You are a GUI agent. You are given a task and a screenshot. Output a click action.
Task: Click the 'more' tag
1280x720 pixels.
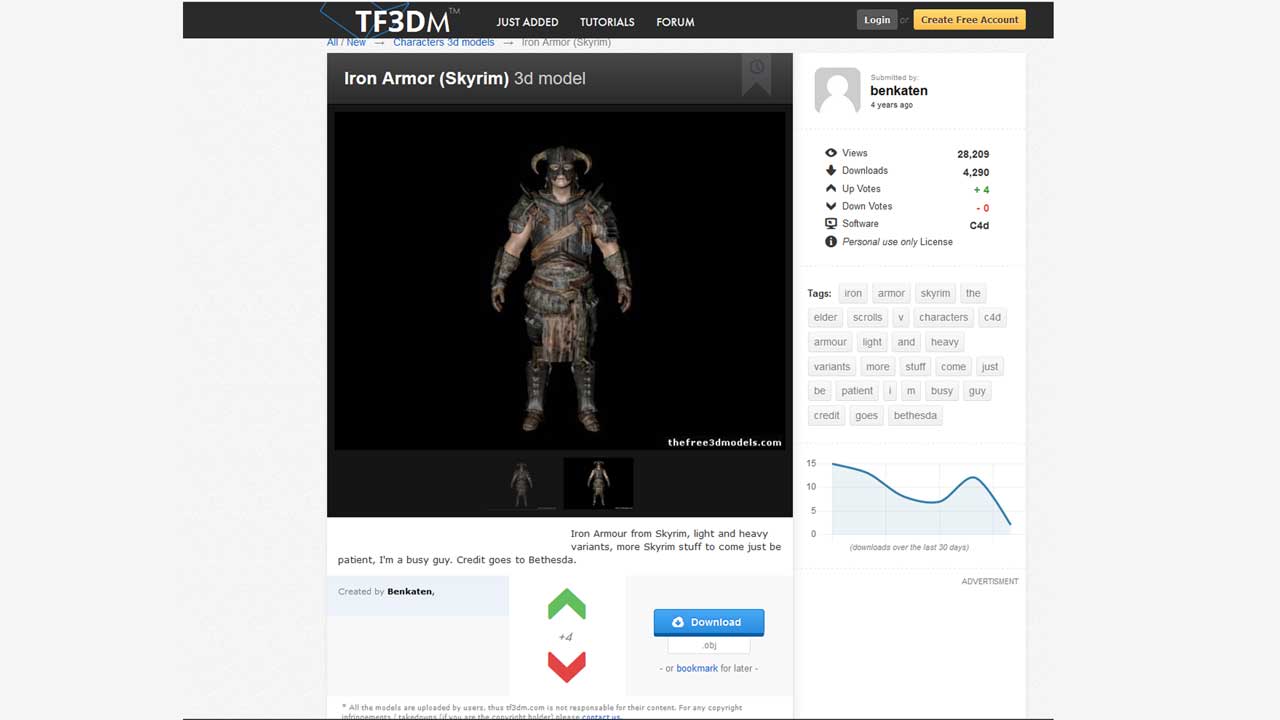click(x=878, y=367)
